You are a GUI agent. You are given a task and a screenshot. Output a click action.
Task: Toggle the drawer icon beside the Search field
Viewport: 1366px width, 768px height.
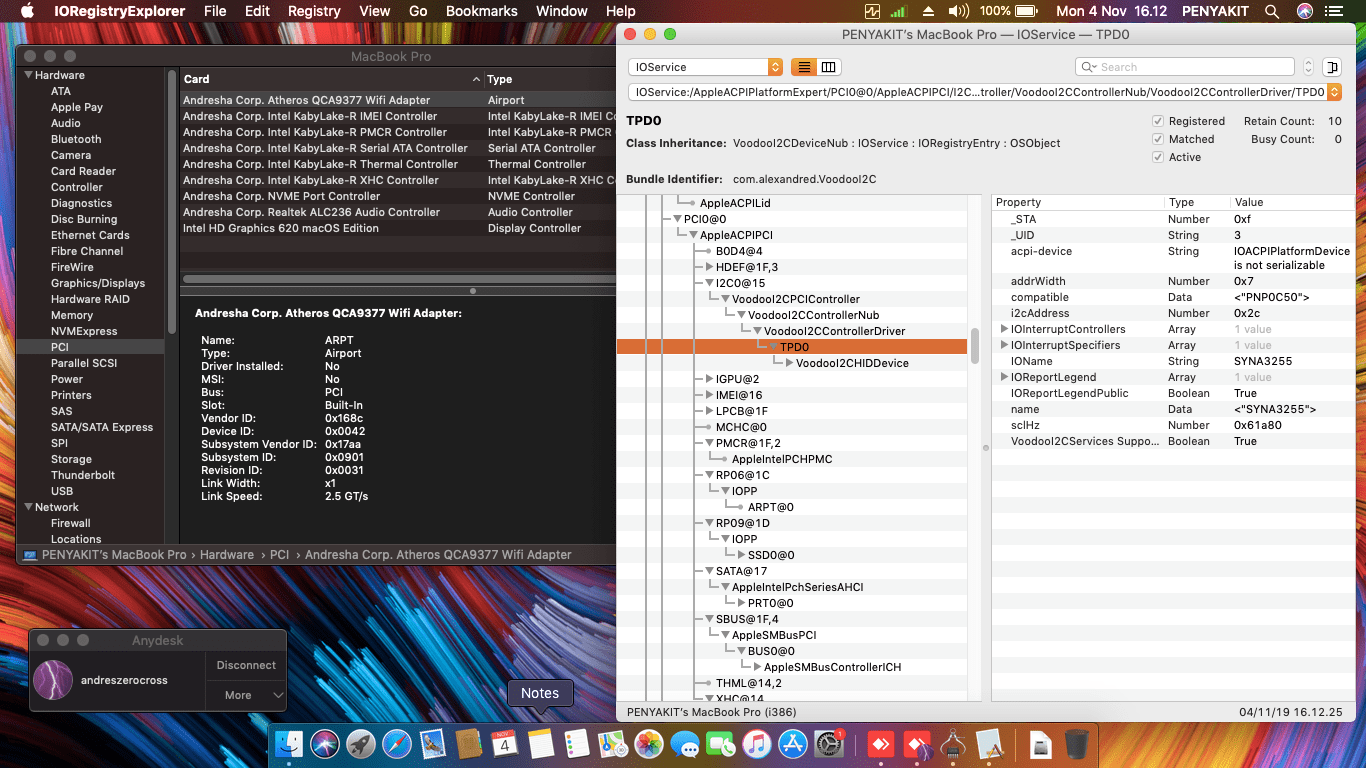pos(1332,66)
